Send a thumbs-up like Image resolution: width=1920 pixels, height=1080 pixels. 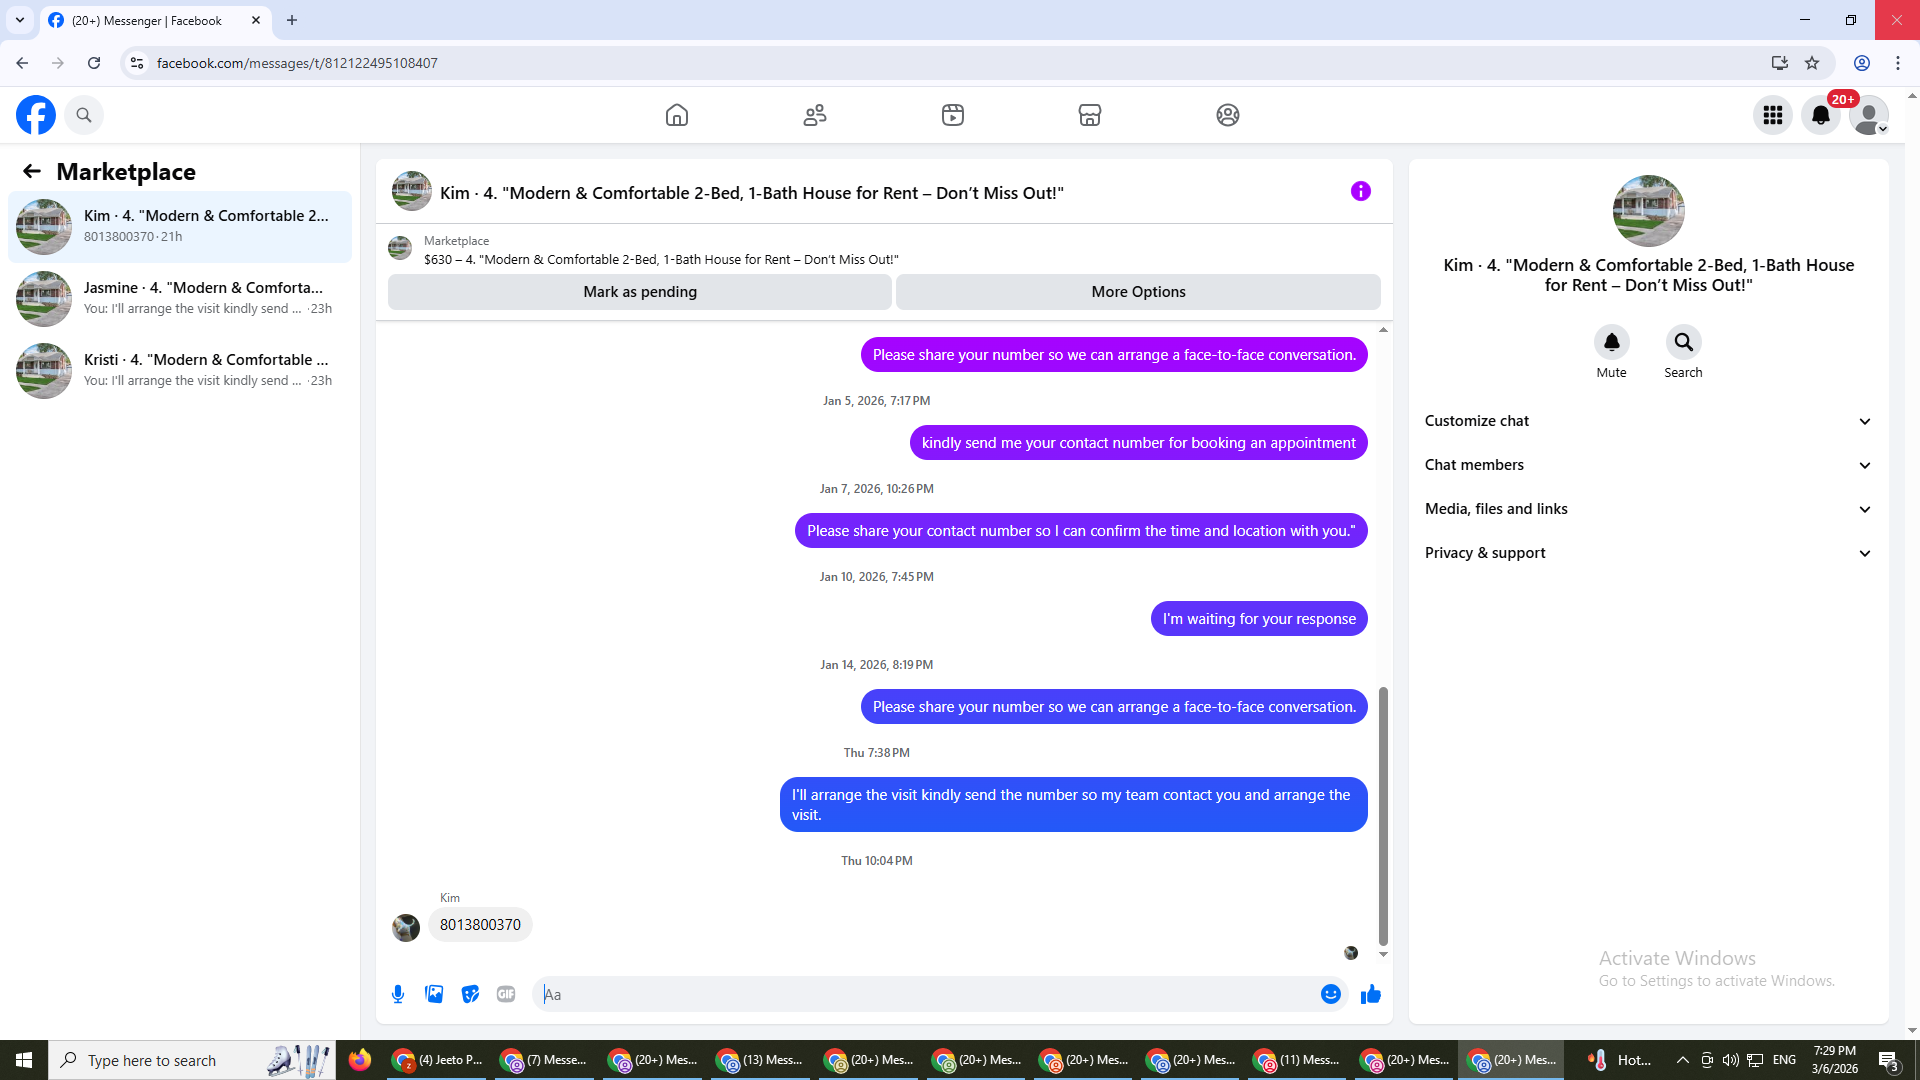(1370, 994)
